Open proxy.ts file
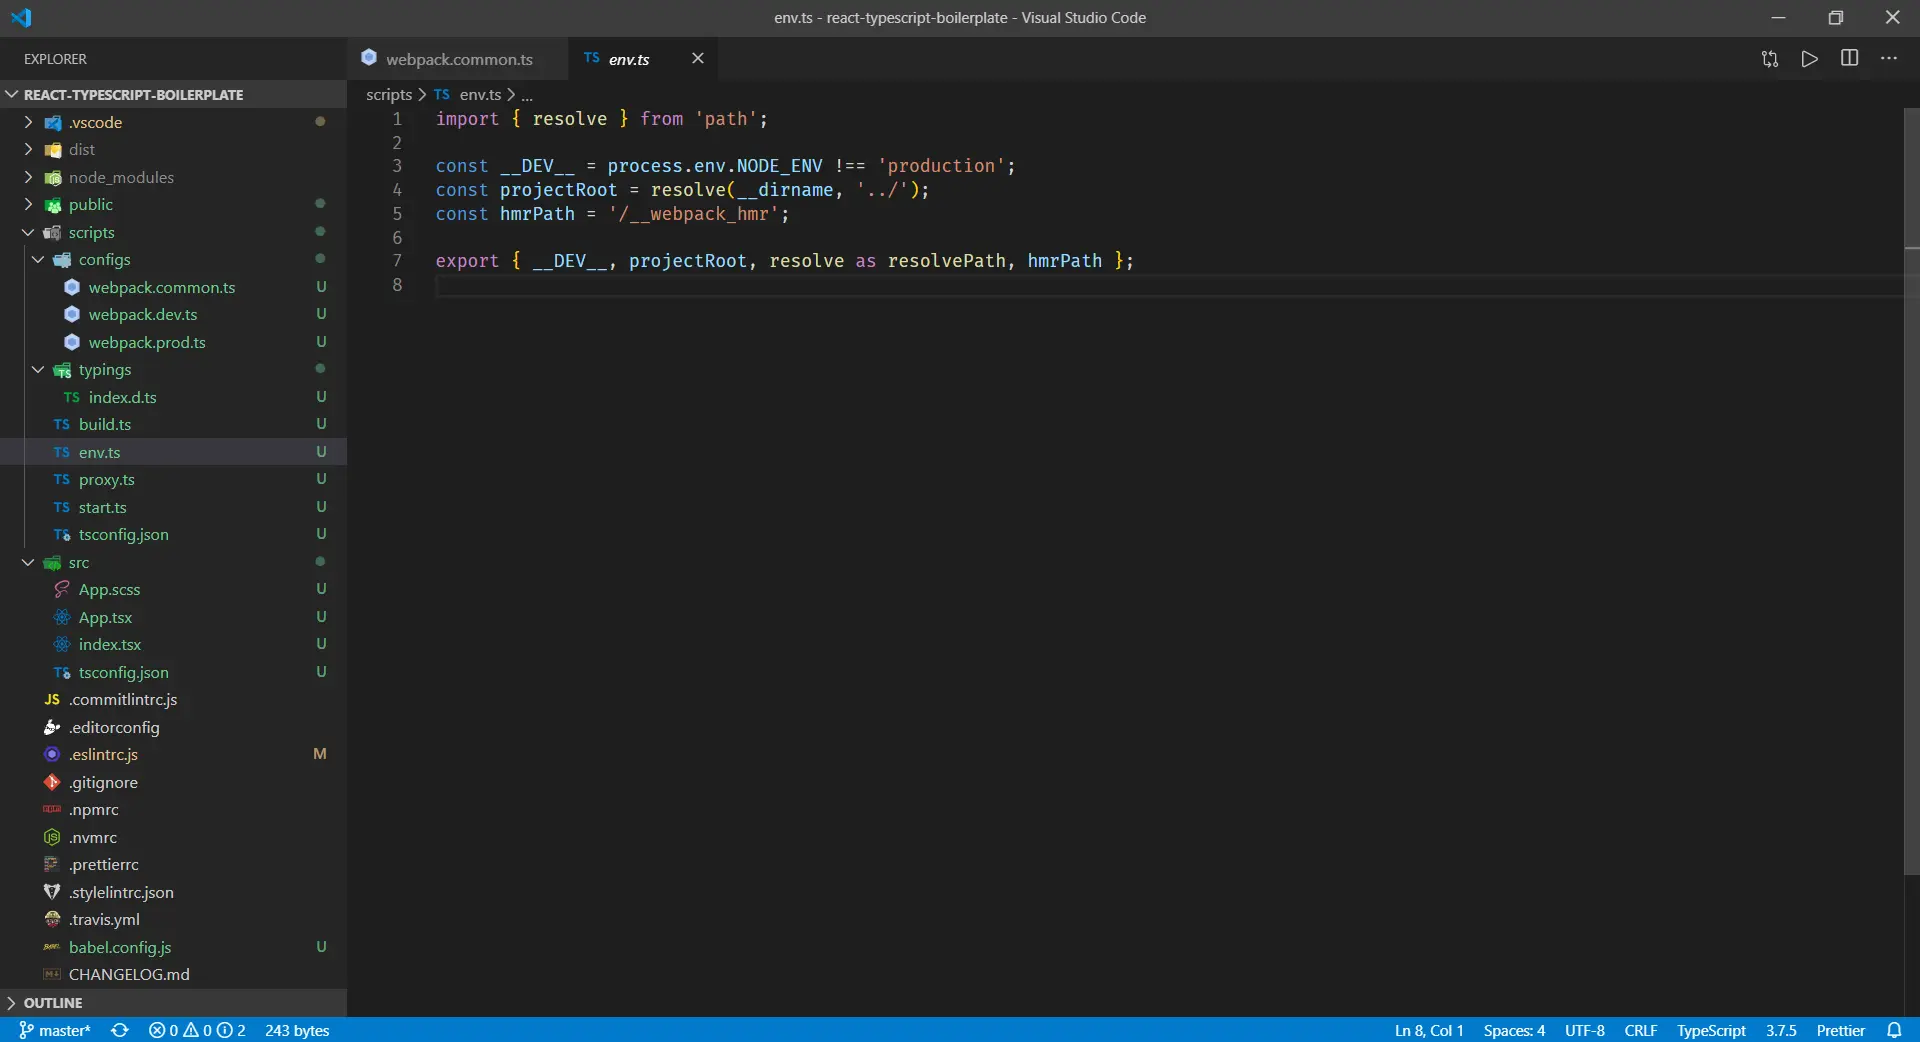 (173, 479)
